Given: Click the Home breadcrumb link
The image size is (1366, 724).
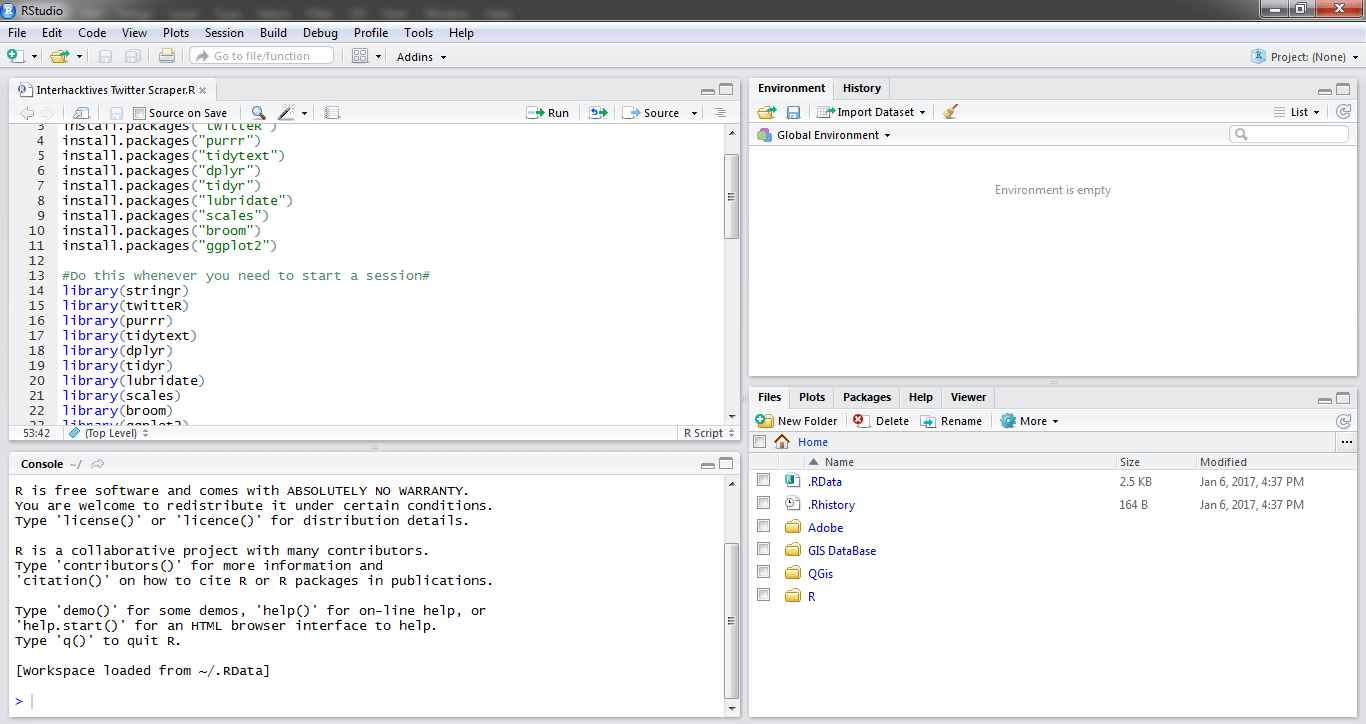Looking at the screenshot, I should pos(813,442).
